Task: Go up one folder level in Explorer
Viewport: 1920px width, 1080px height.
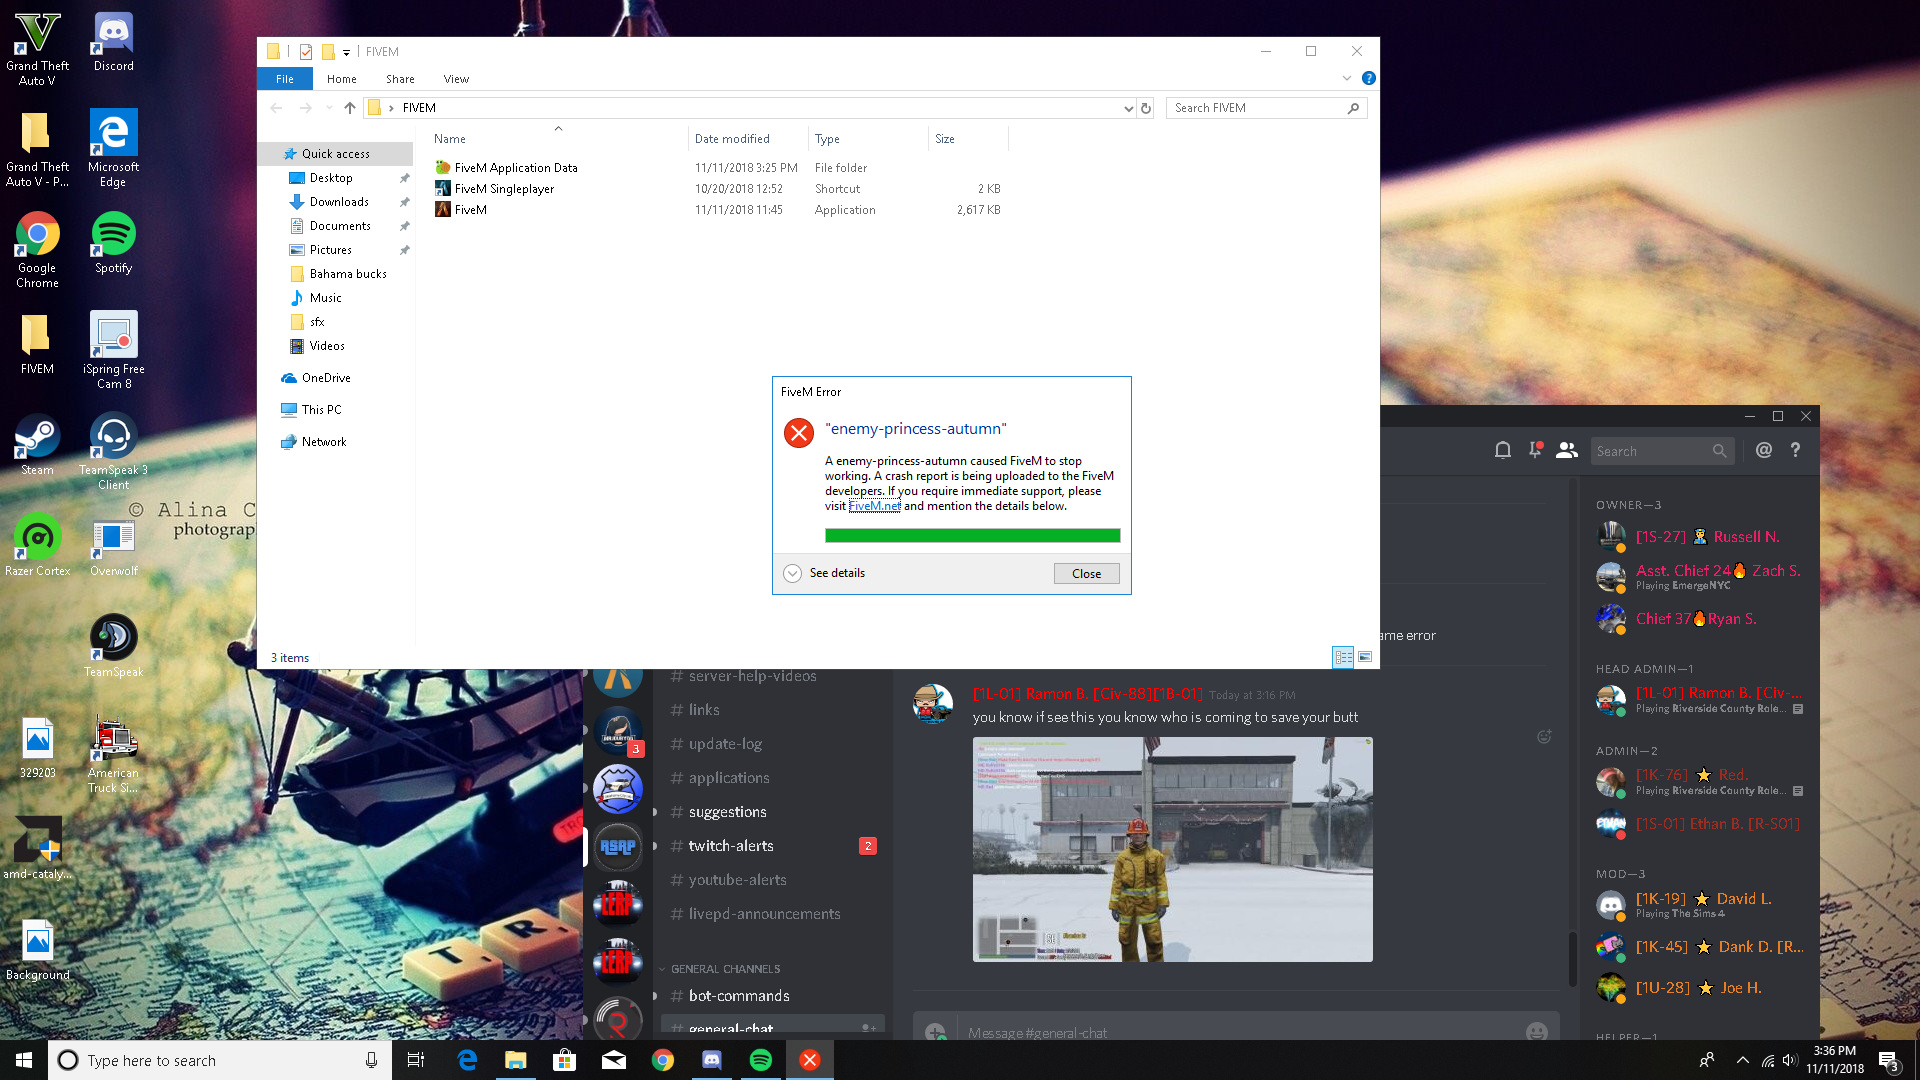Action: coord(349,108)
